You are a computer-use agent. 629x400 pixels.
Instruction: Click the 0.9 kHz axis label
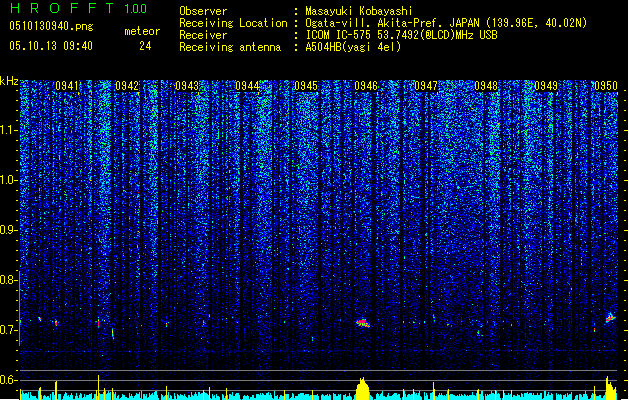click(x=8, y=230)
